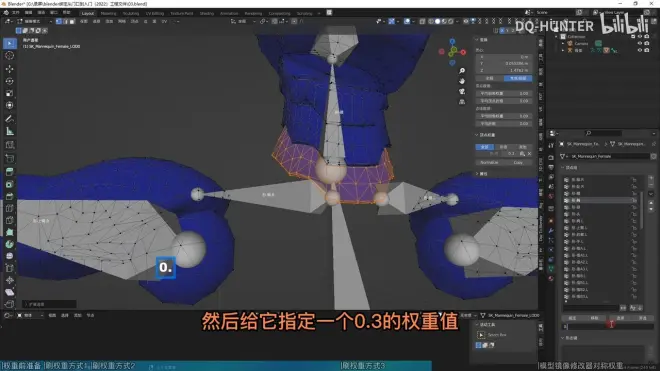660x371 pixels.
Task: Toggle visibility eye of Collection
Action: coord(640,37)
